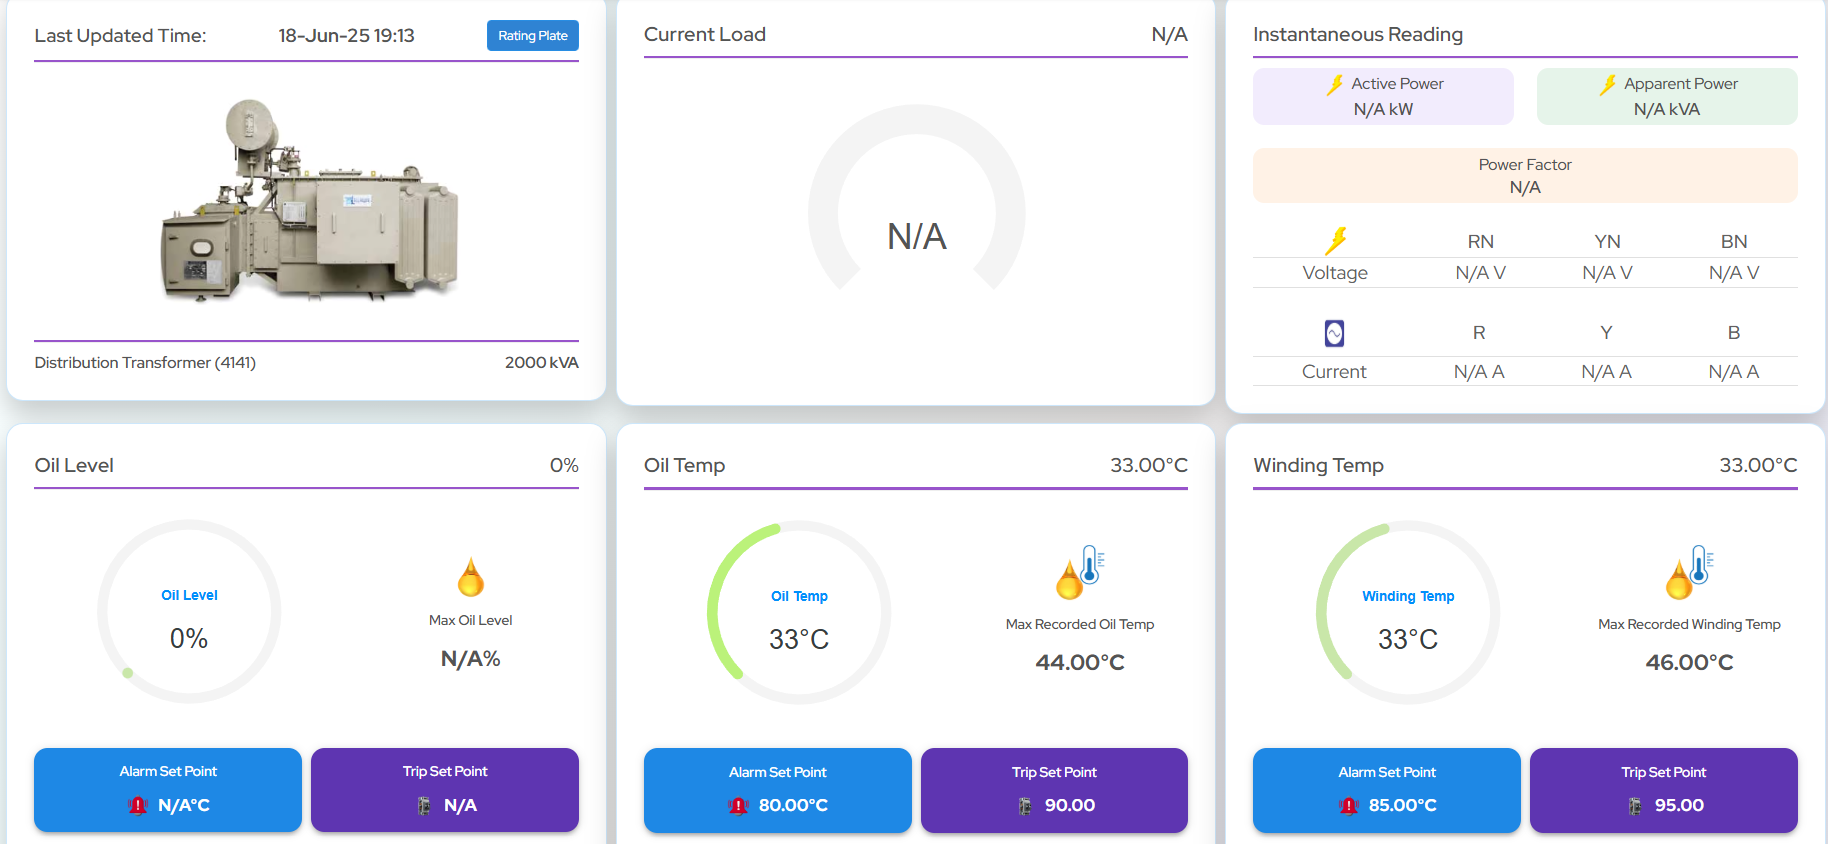The height and width of the screenshot is (844, 1828).
Task: Click Winding Temp header value 33.00°C
Action: point(1758,465)
